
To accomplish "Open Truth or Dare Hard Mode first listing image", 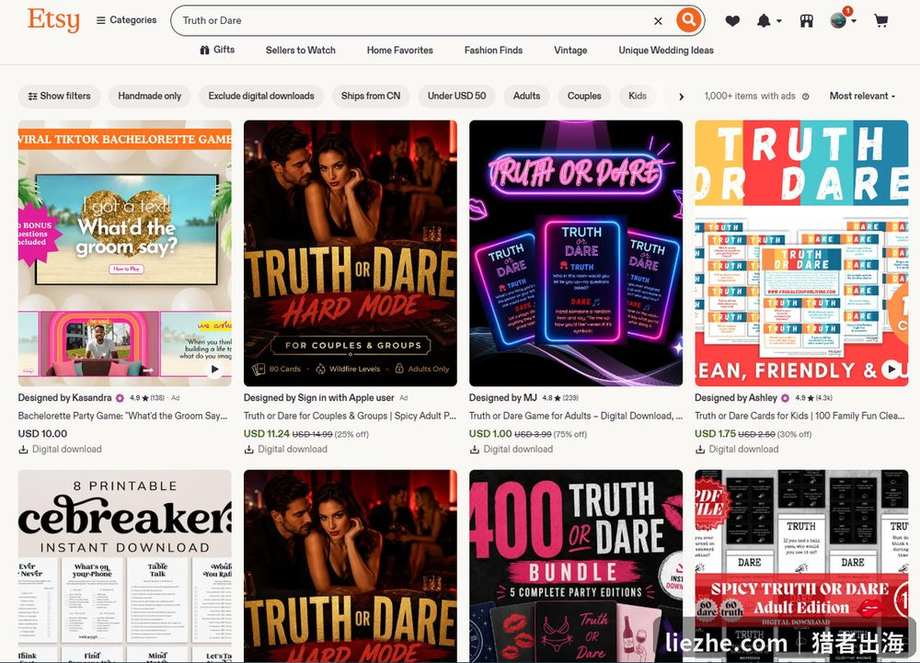I will coord(350,253).
